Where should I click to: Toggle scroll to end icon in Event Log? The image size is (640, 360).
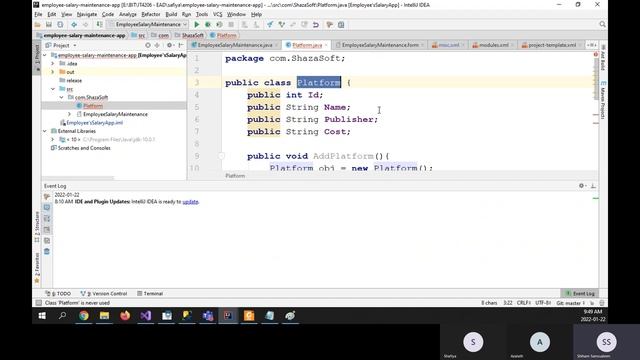(x=47, y=229)
